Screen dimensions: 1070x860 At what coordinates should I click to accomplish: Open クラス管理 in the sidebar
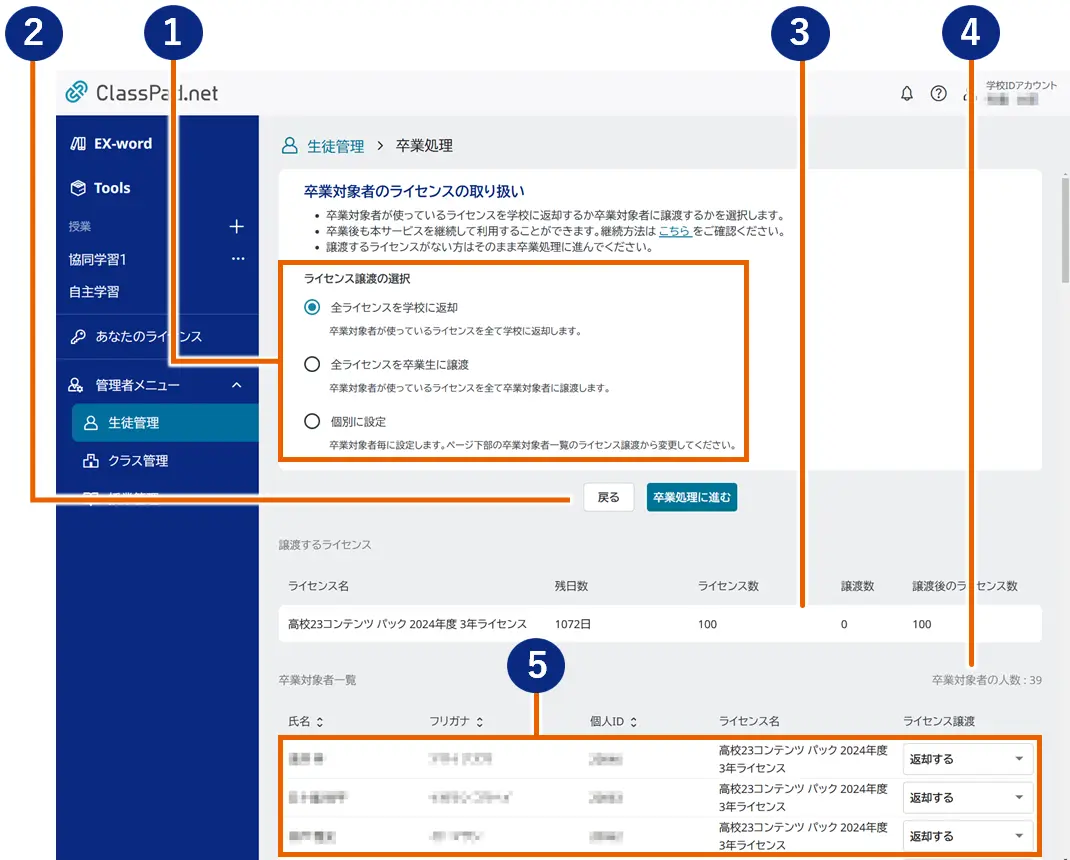click(x=137, y=461)
